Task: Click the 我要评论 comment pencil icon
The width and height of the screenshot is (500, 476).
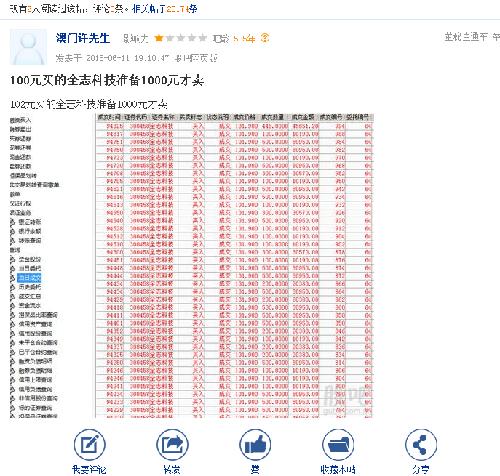Action: 89,445
